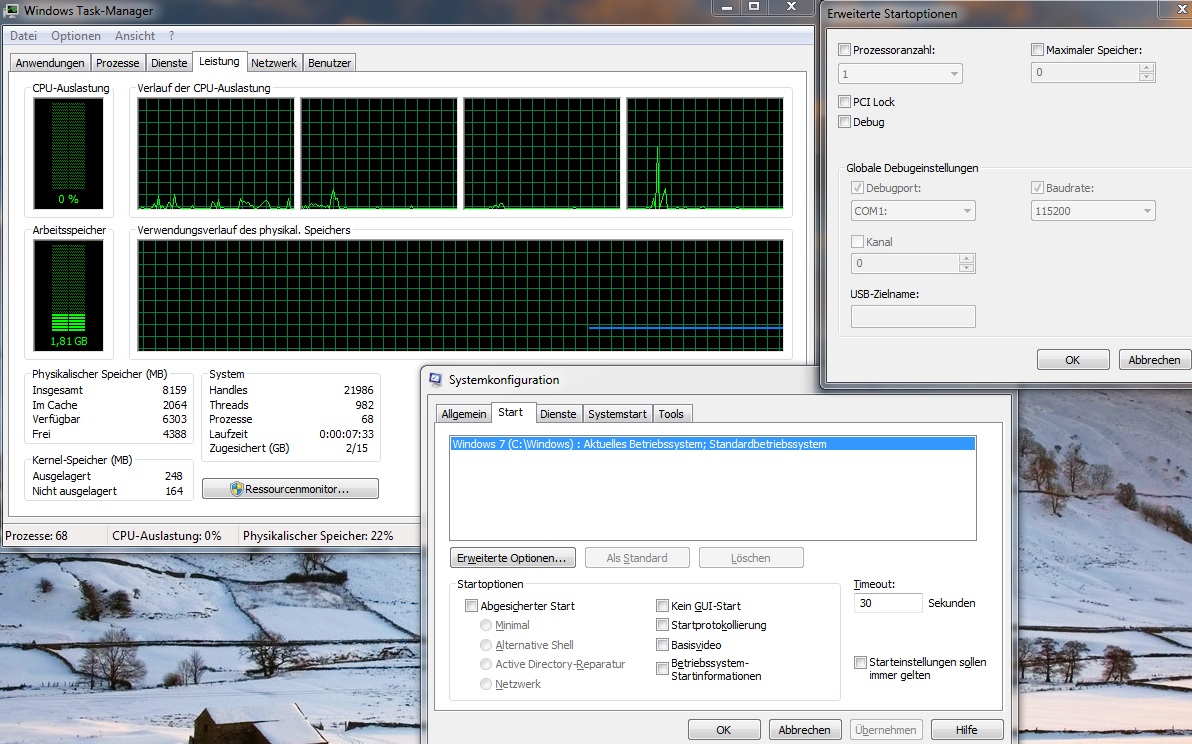Select the Netzwerk radio option under Abgesicherter Start
This screenshot has height=744, width=1192.
[x=486, y=684]
